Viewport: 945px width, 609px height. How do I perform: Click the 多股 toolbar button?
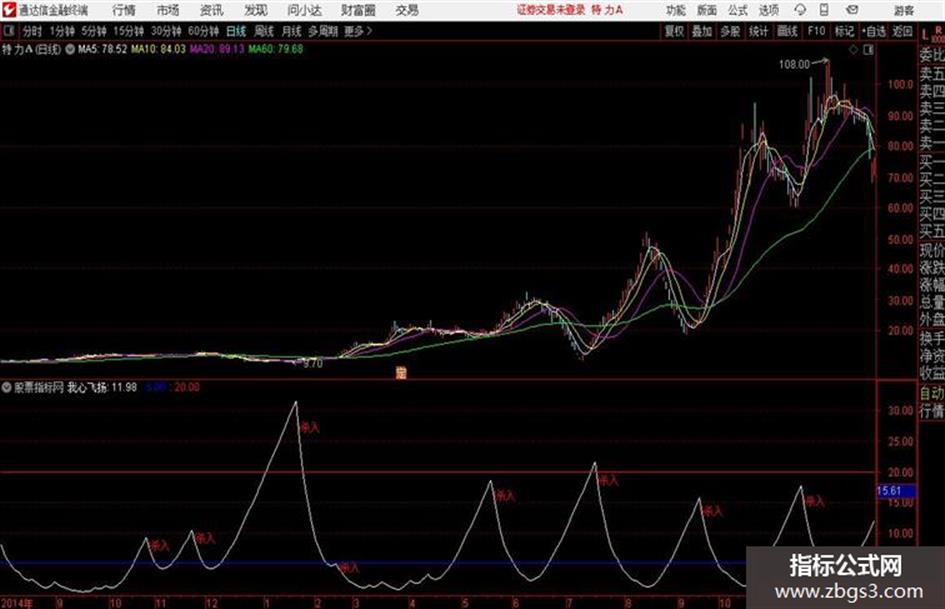[730, 31]
